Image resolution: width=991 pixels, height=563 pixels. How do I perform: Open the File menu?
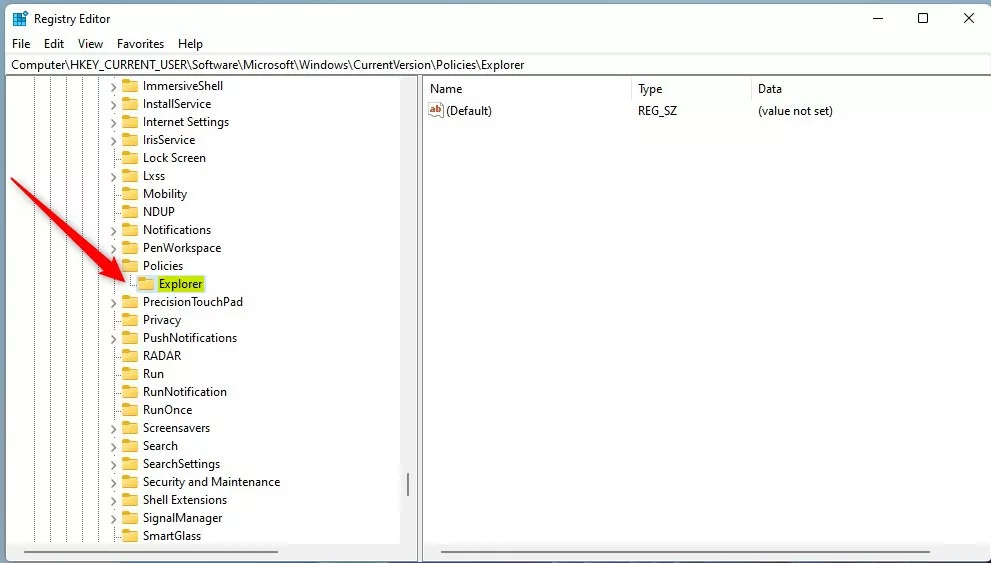[x=21, y=44]
